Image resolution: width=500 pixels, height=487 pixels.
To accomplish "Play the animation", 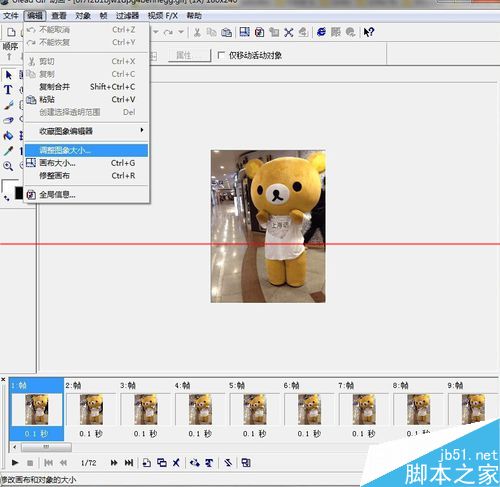I will coord(15,463).
